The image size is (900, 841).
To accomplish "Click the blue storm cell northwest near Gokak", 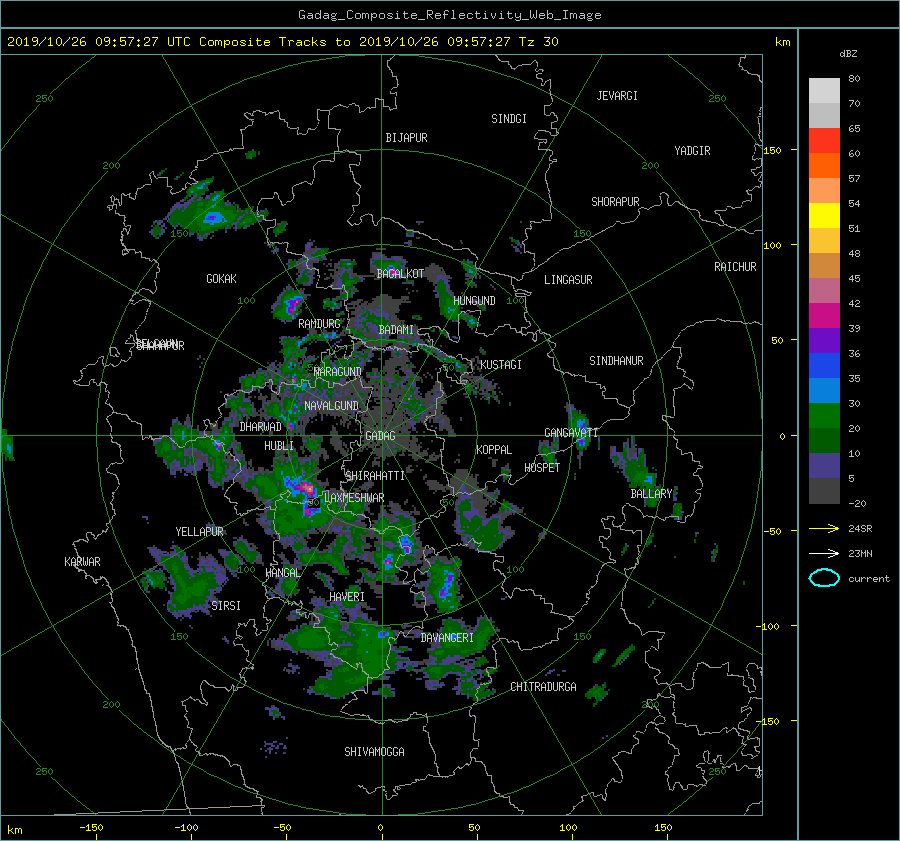I will pyautogui.click(x=213, y=217).
